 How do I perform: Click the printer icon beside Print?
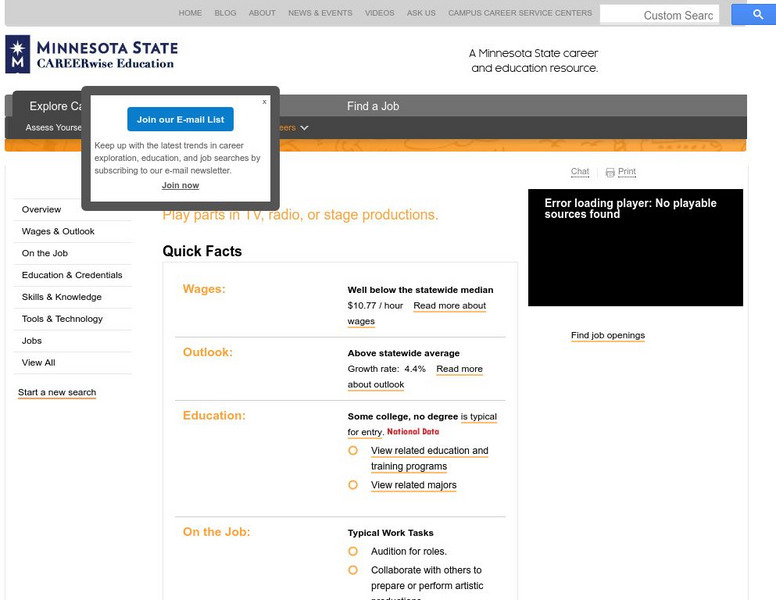(x=610, y=172)
